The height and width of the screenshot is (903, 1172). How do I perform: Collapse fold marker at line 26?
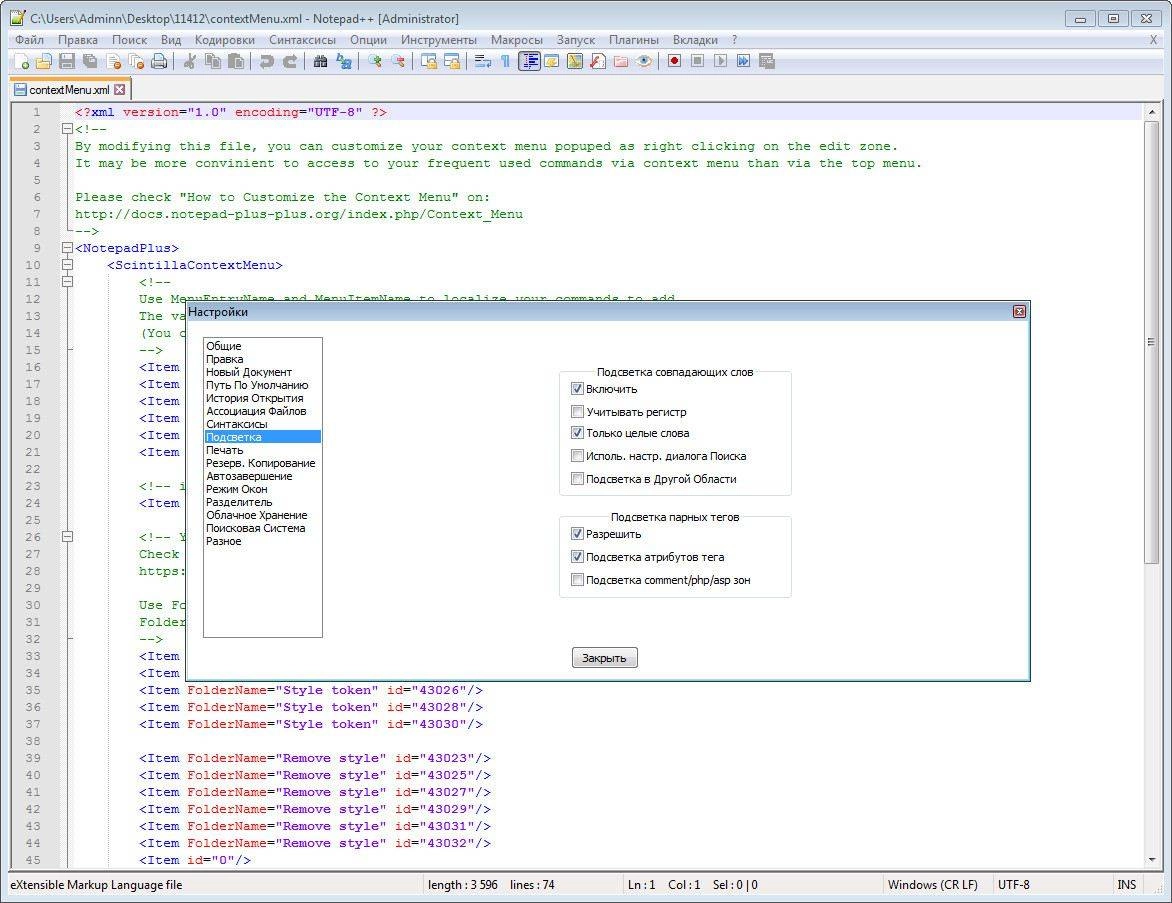pyautogui.click(x=67, y=537)
